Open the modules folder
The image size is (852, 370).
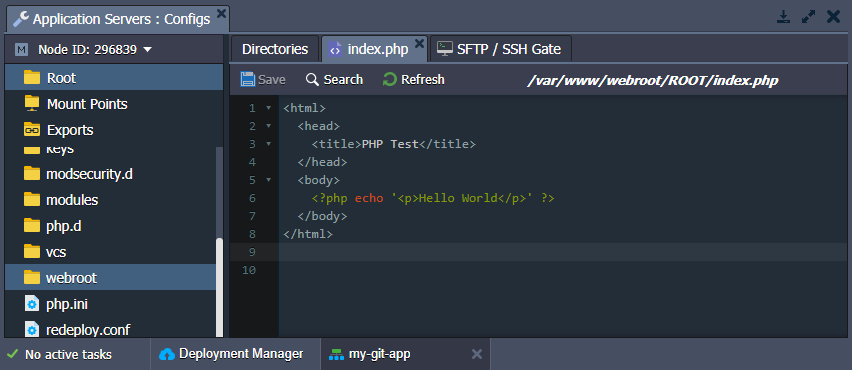(x=111, y=200)
